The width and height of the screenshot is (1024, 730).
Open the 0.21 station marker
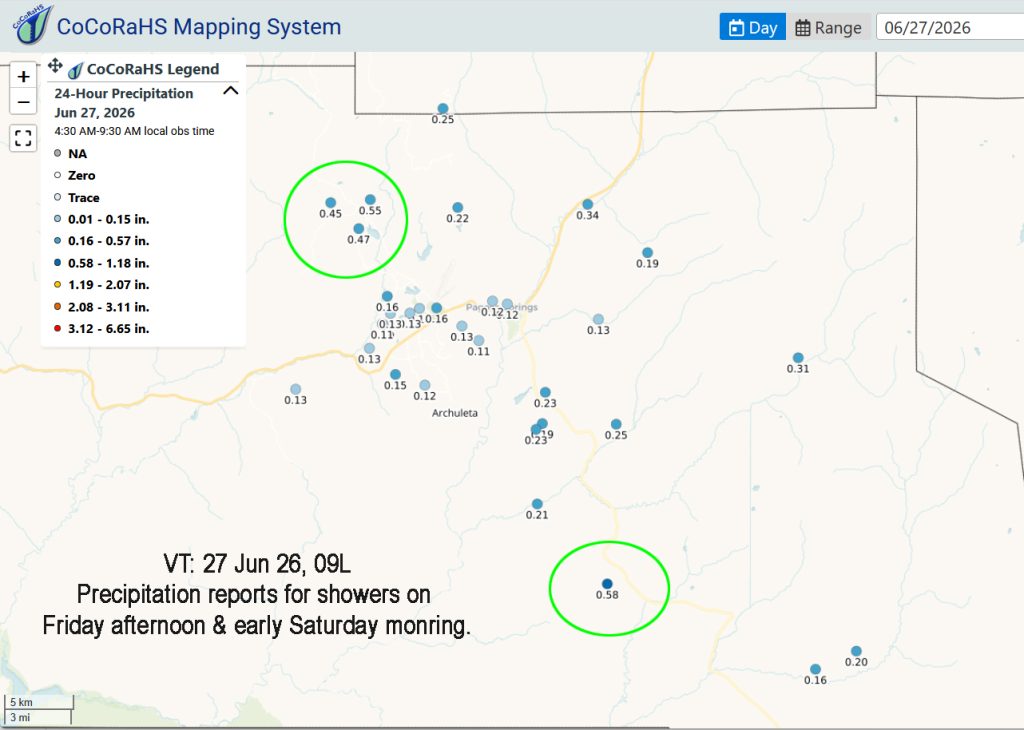point(537,504)
